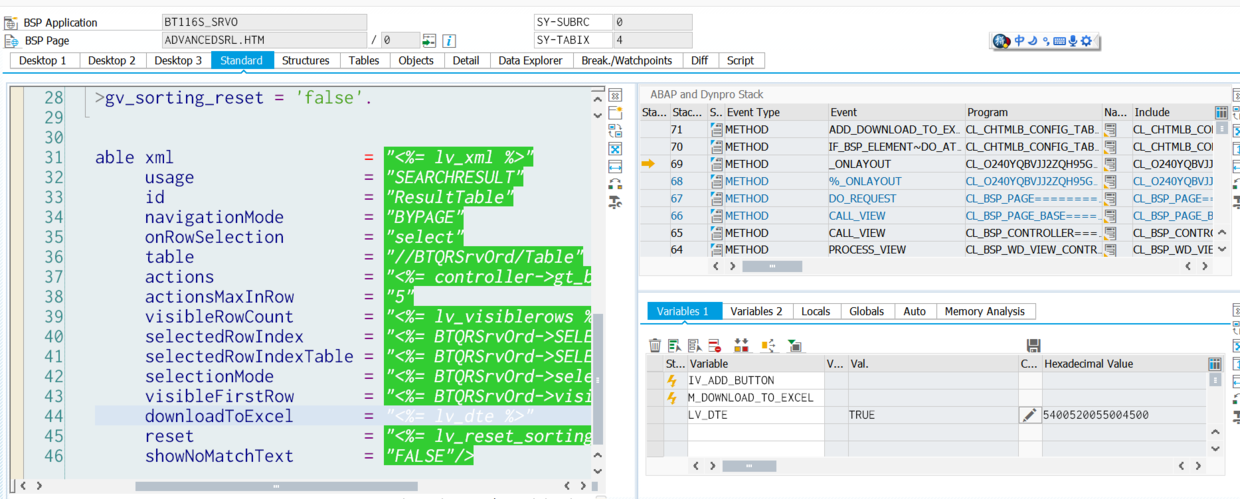Click the code editor's horizontal scrollbar thumb
This screenshot has height=499, width=1240.
pyautogui.click(x=275, y=487)
